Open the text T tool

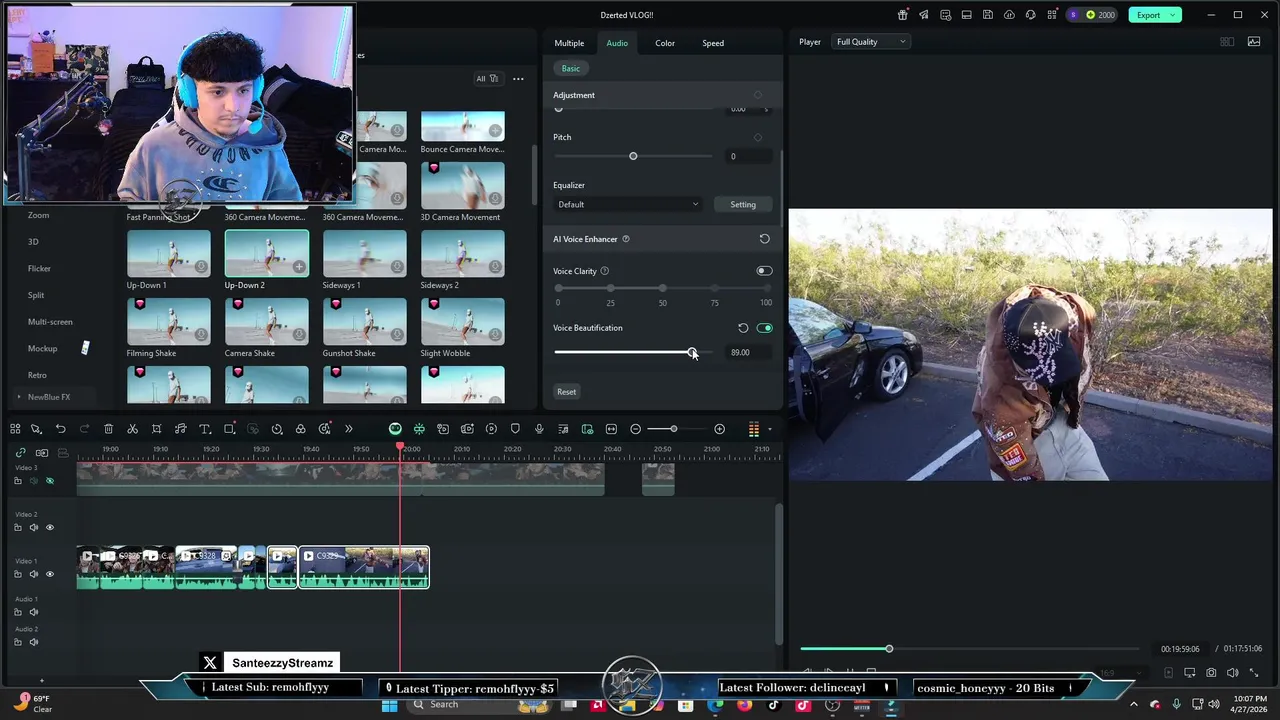click(204, 429)
